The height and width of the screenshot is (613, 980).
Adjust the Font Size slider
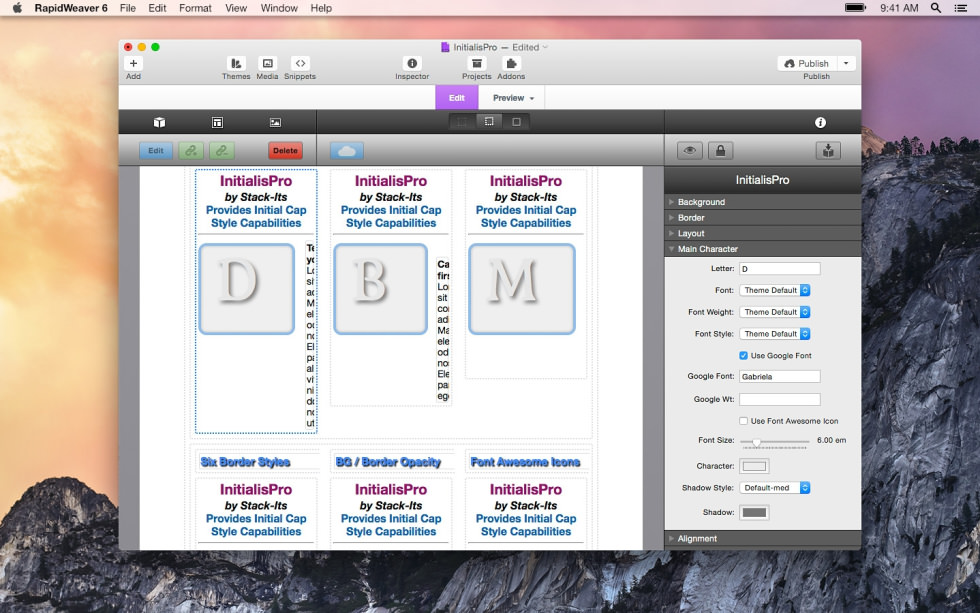[756, 442]
